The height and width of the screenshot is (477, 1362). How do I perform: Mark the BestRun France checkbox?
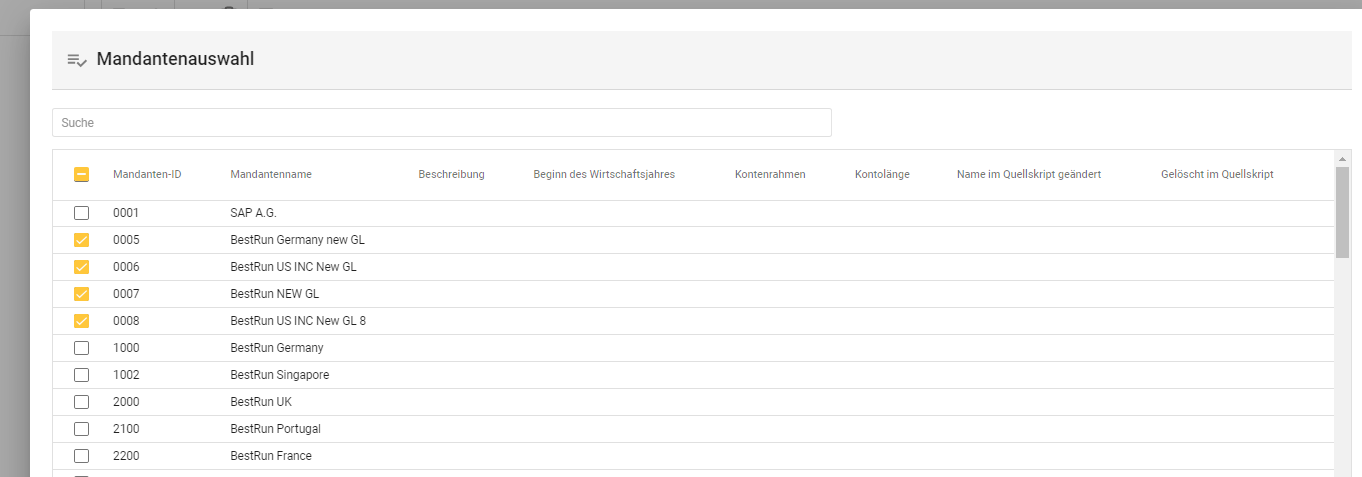(81, 456)
